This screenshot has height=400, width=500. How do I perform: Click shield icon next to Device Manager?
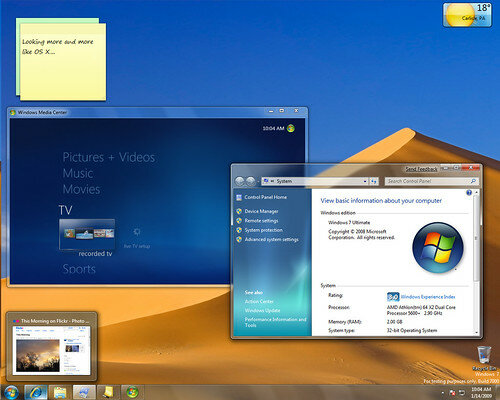pos(239,211)
